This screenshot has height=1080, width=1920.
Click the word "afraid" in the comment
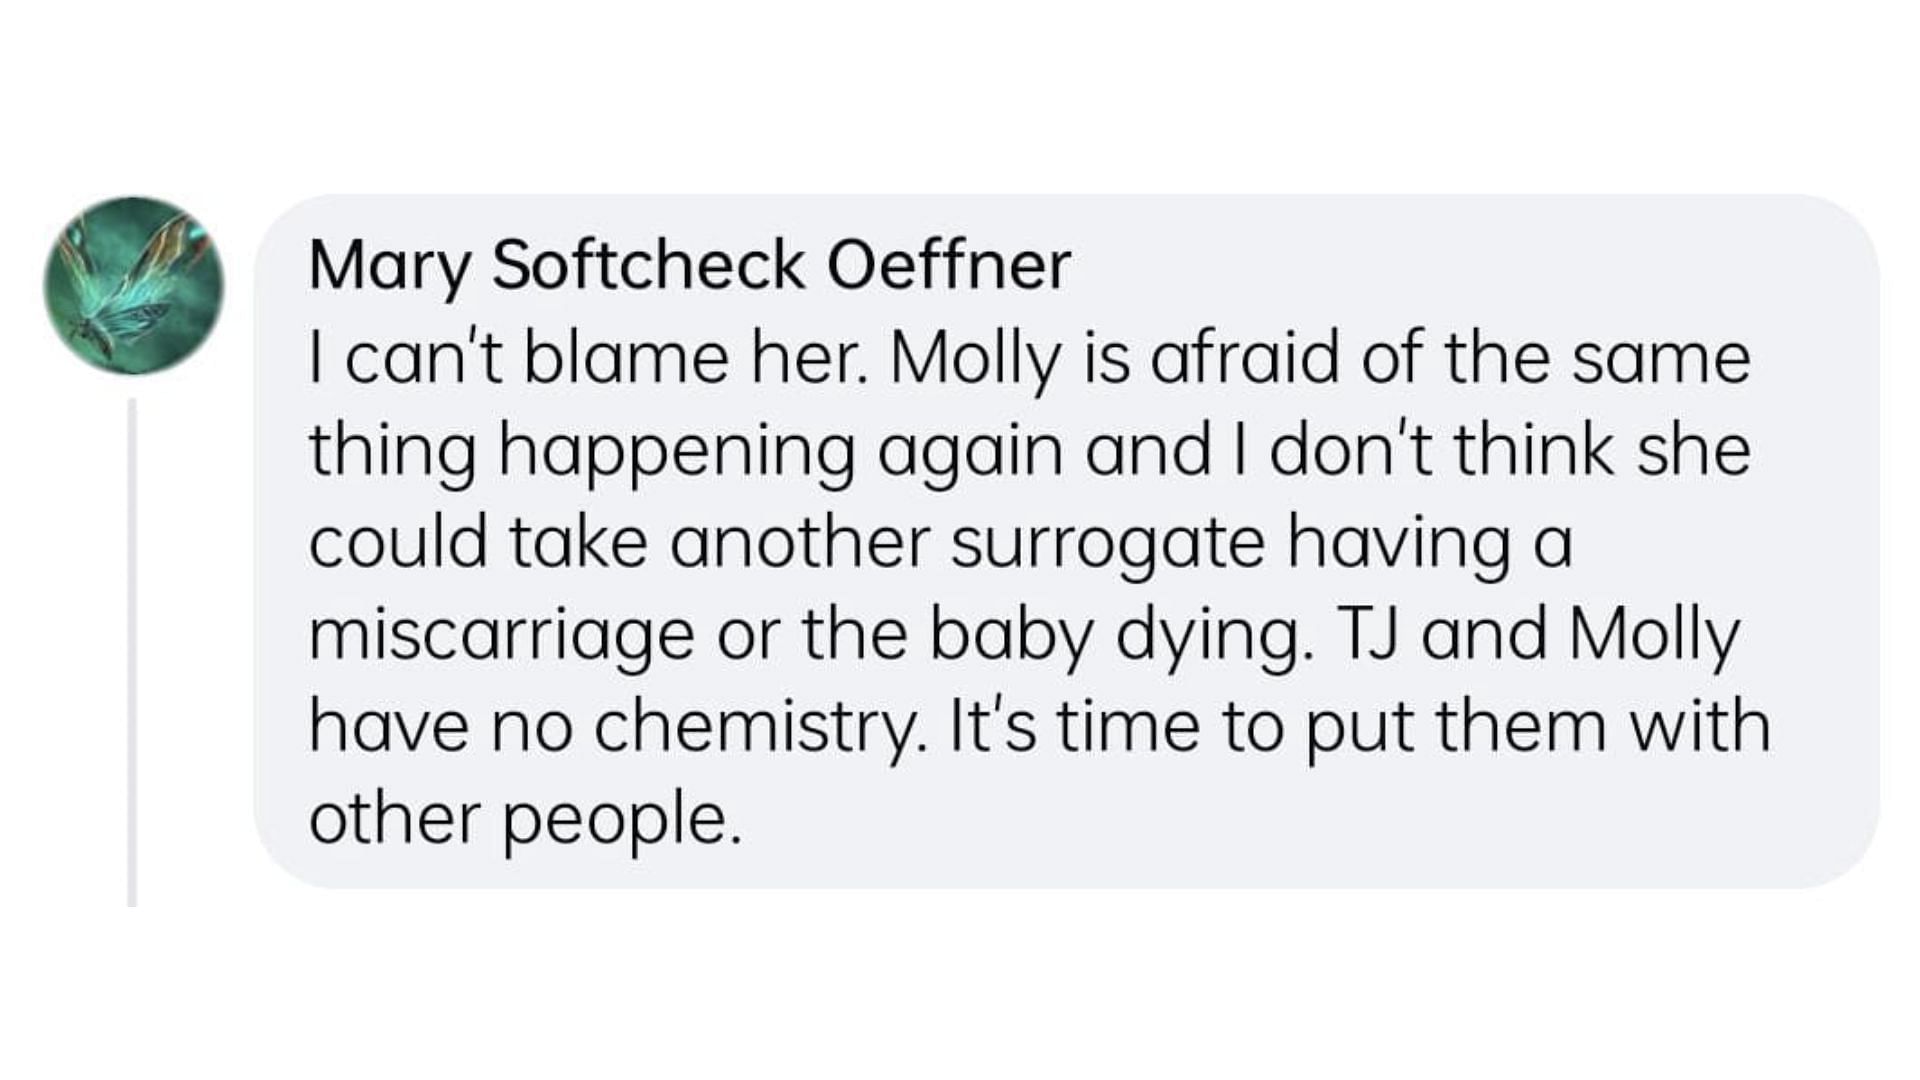(1244, 359)
